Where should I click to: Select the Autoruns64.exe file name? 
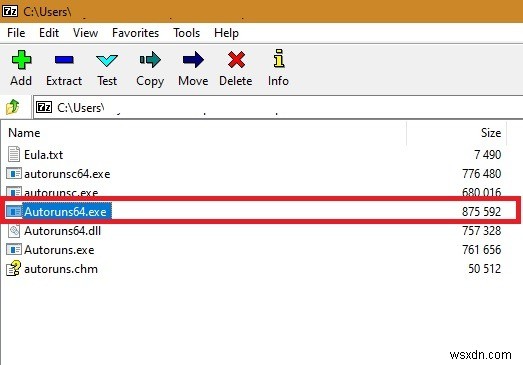[x=65, y=212]
